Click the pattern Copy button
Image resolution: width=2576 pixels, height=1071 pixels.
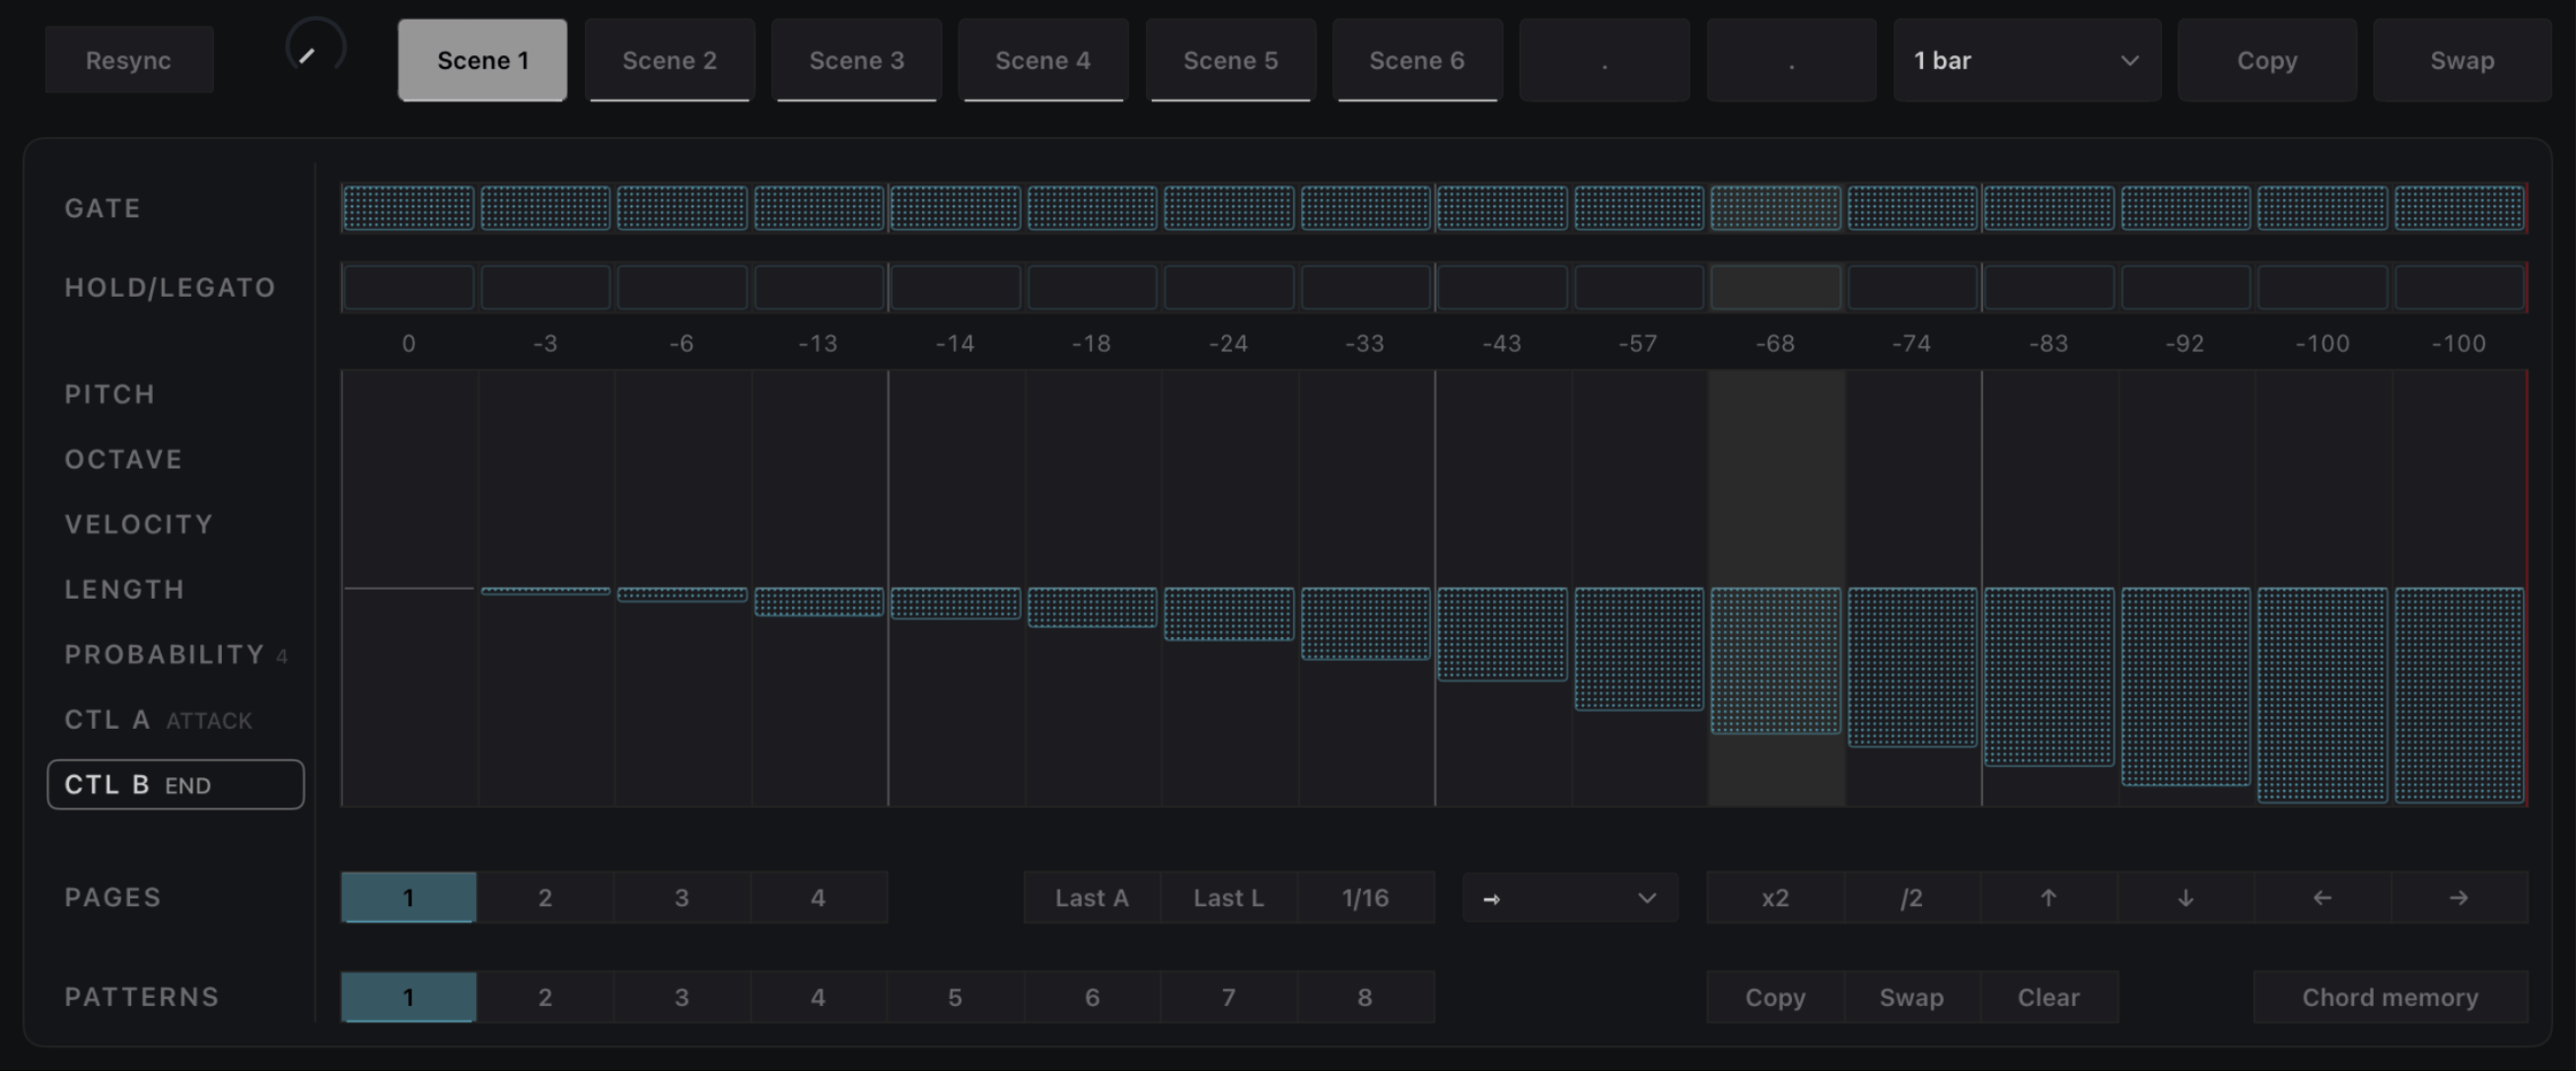tap(1775, 997)
